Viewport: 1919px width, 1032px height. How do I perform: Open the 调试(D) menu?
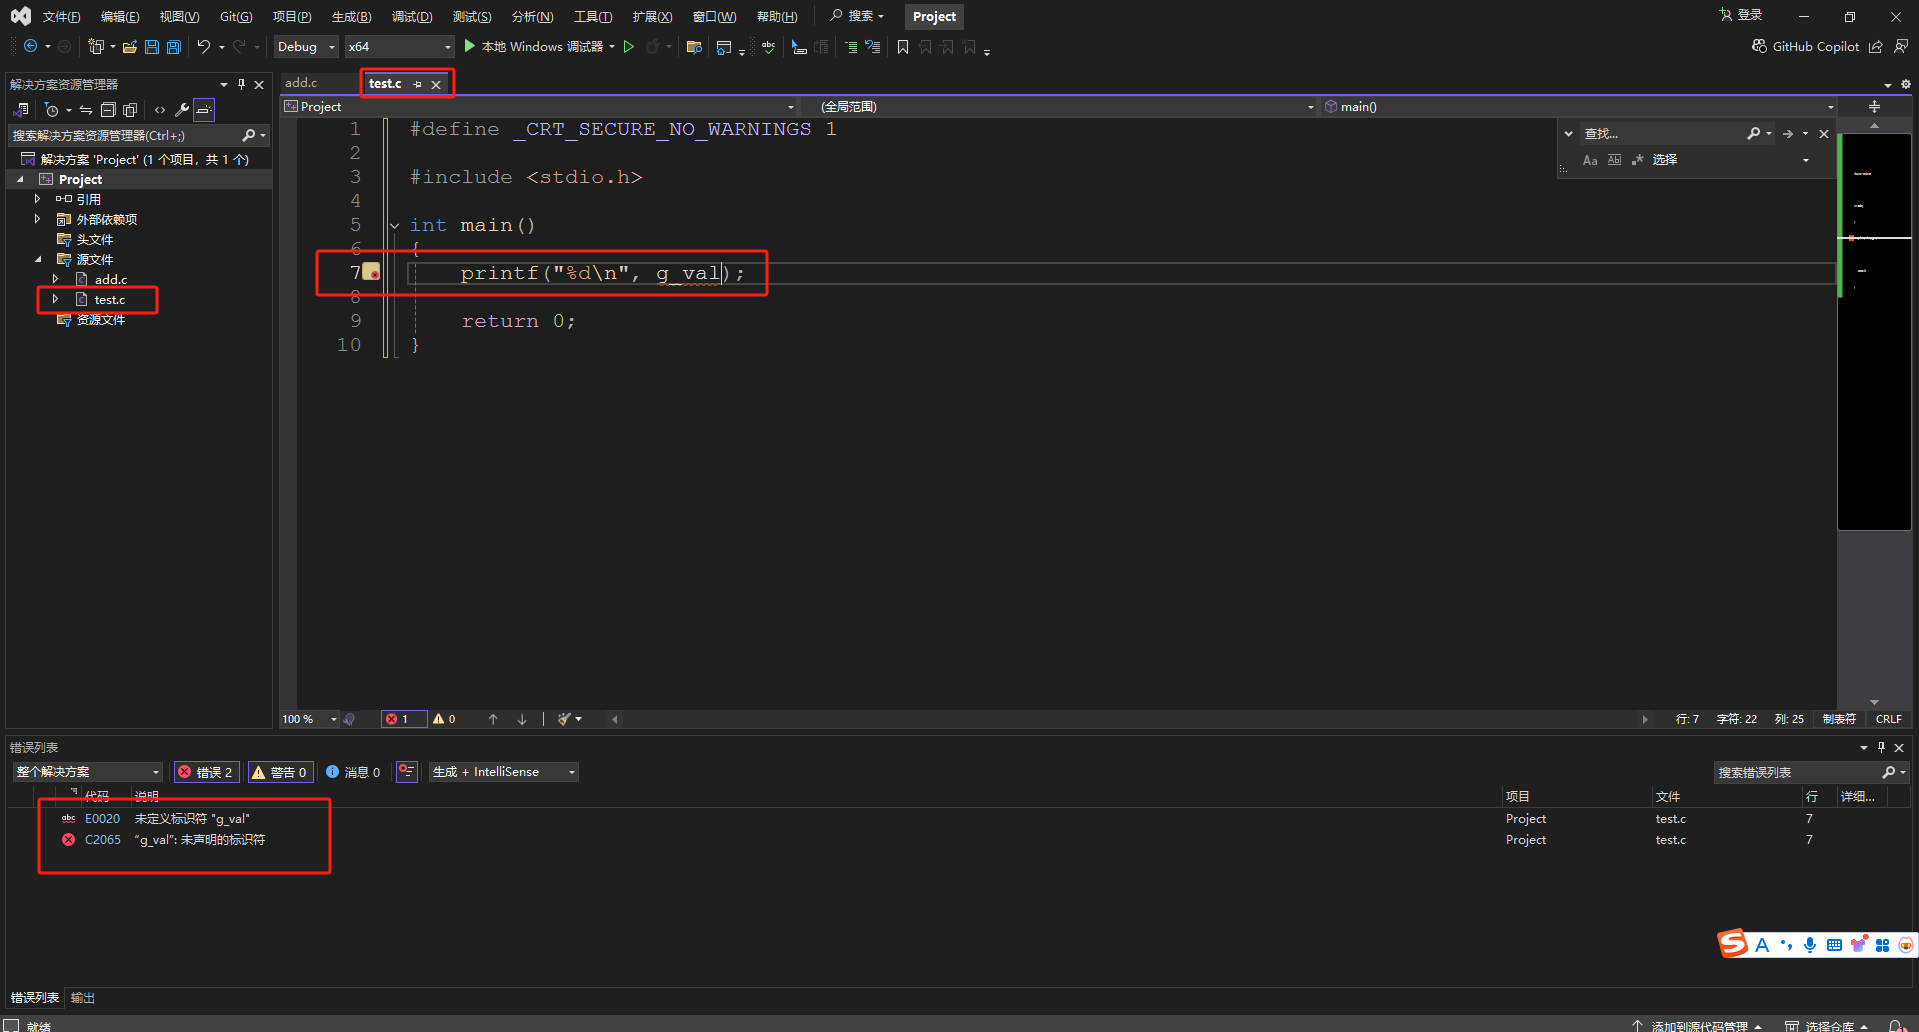coord(412,16)
